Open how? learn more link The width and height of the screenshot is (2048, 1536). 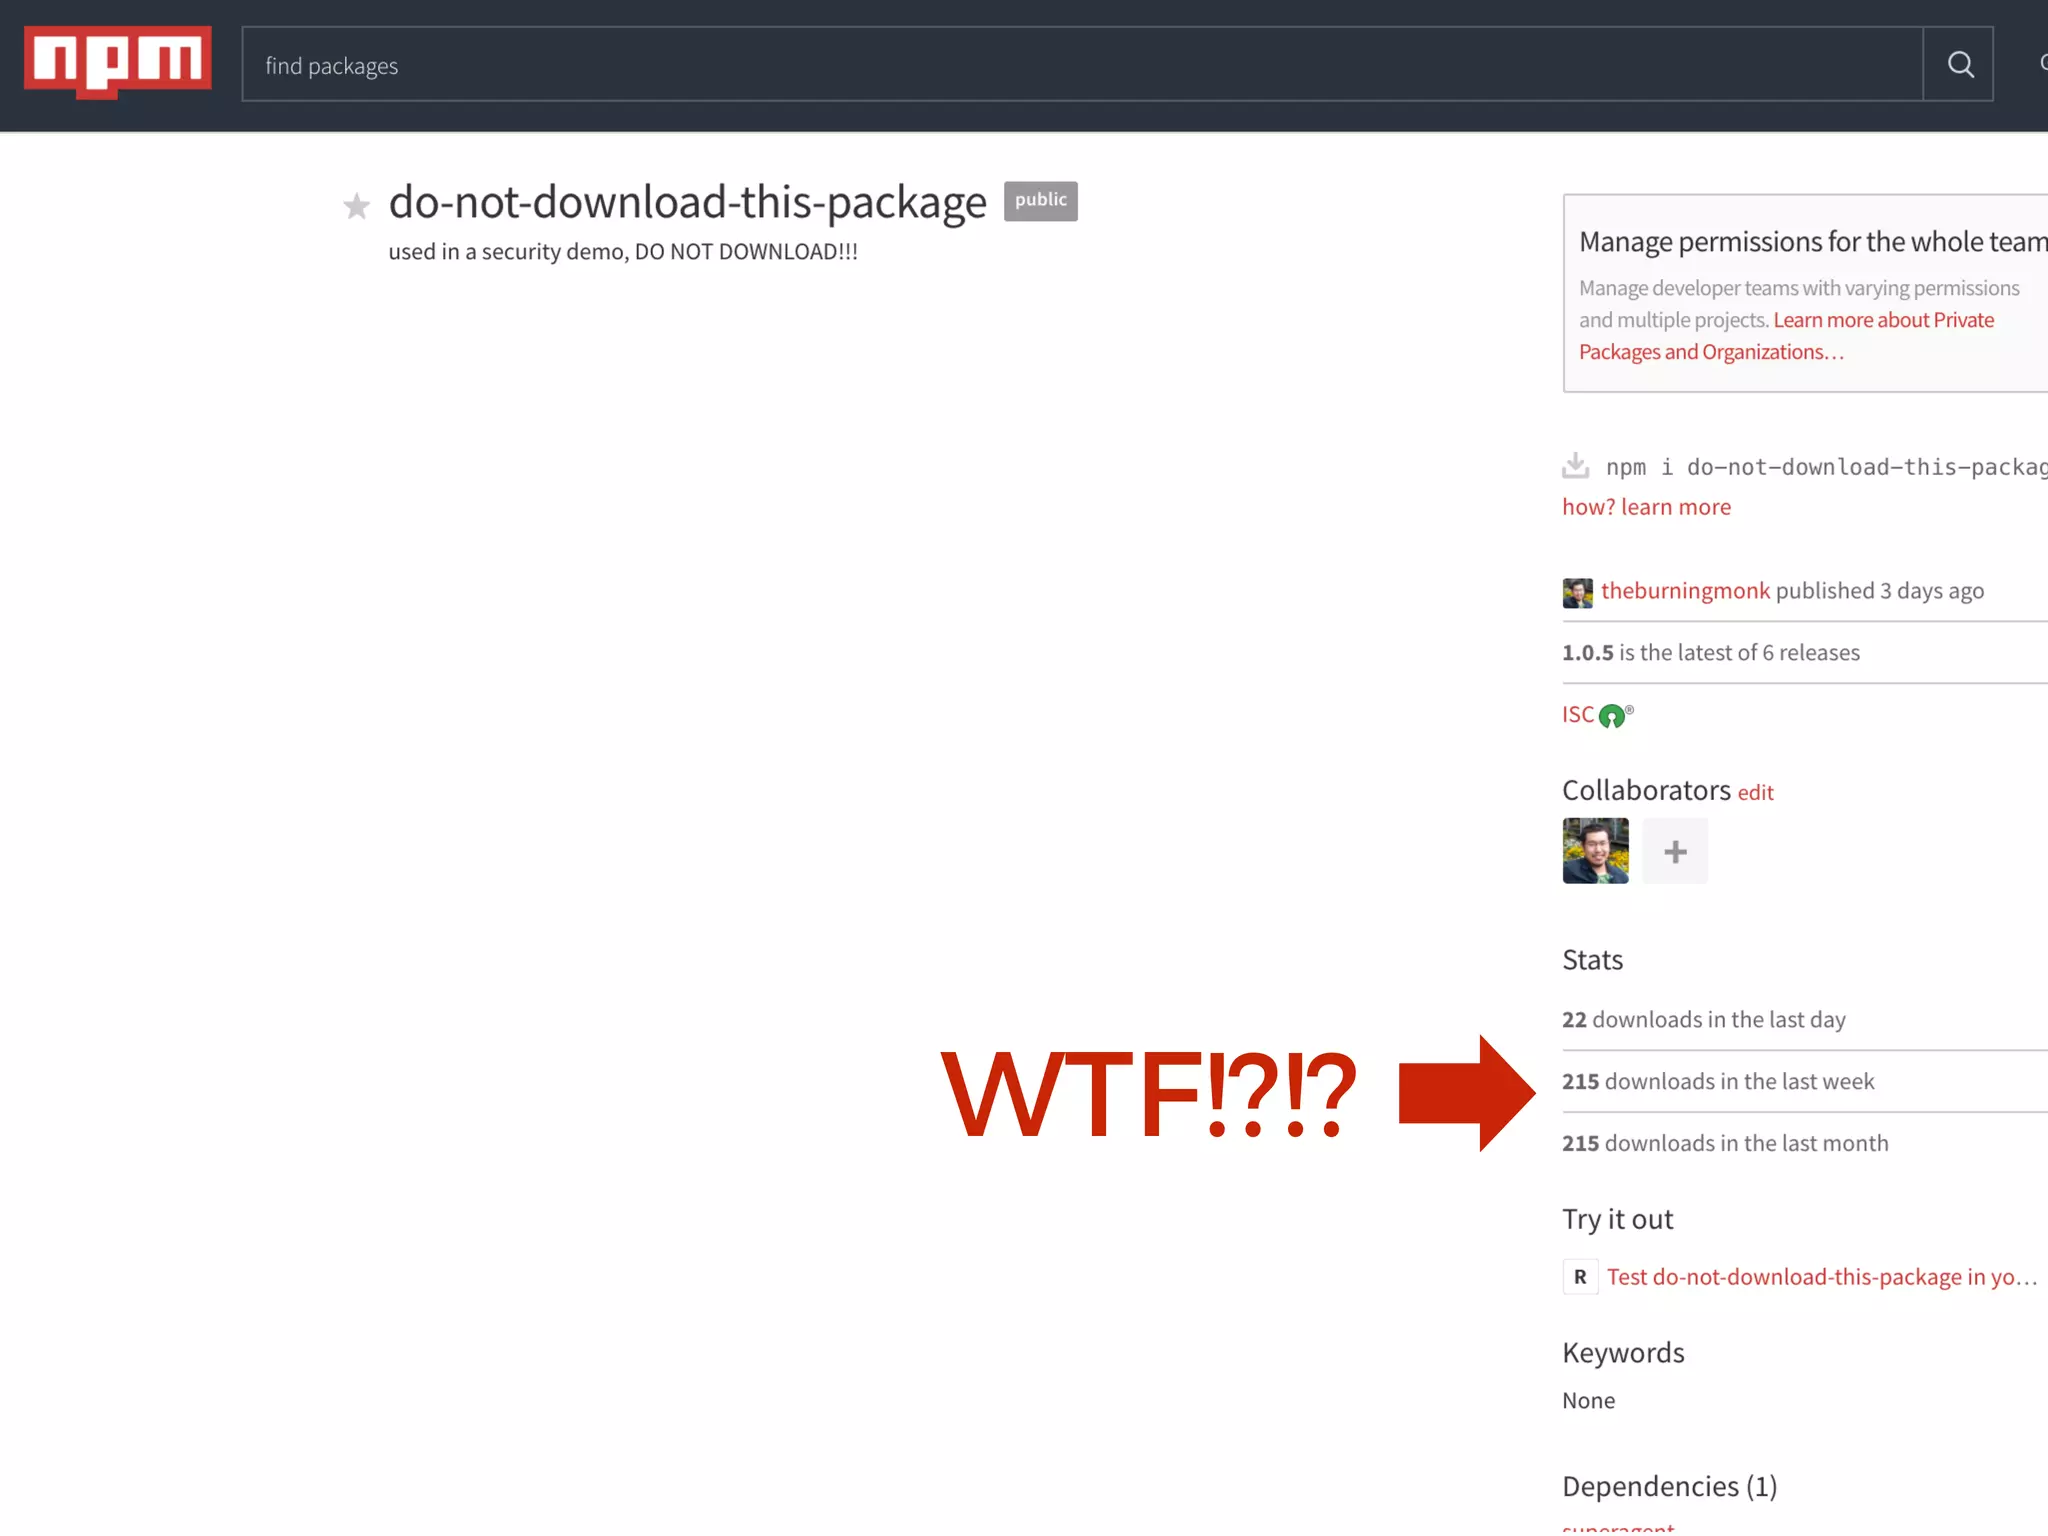click(x=1646, y=507)
